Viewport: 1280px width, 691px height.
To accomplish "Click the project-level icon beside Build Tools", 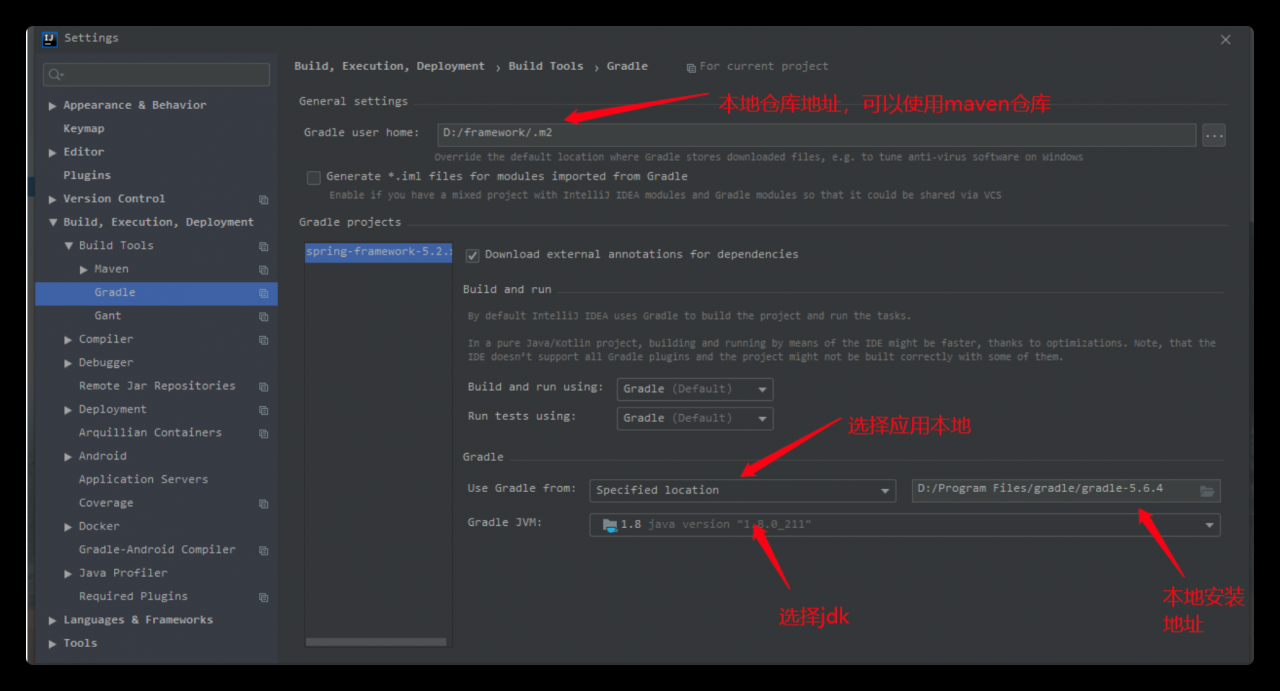I will (x=264, y=246).
